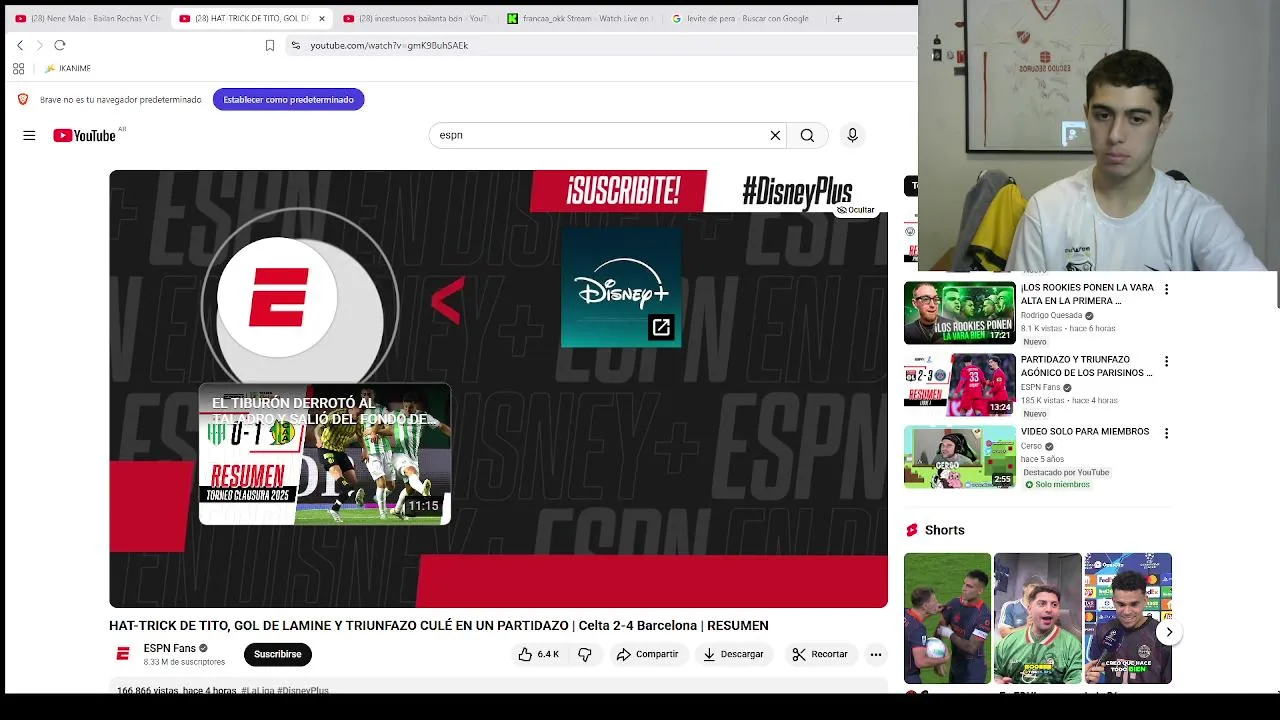Open options for the LOS ROOKIES video

point(1166,289)
